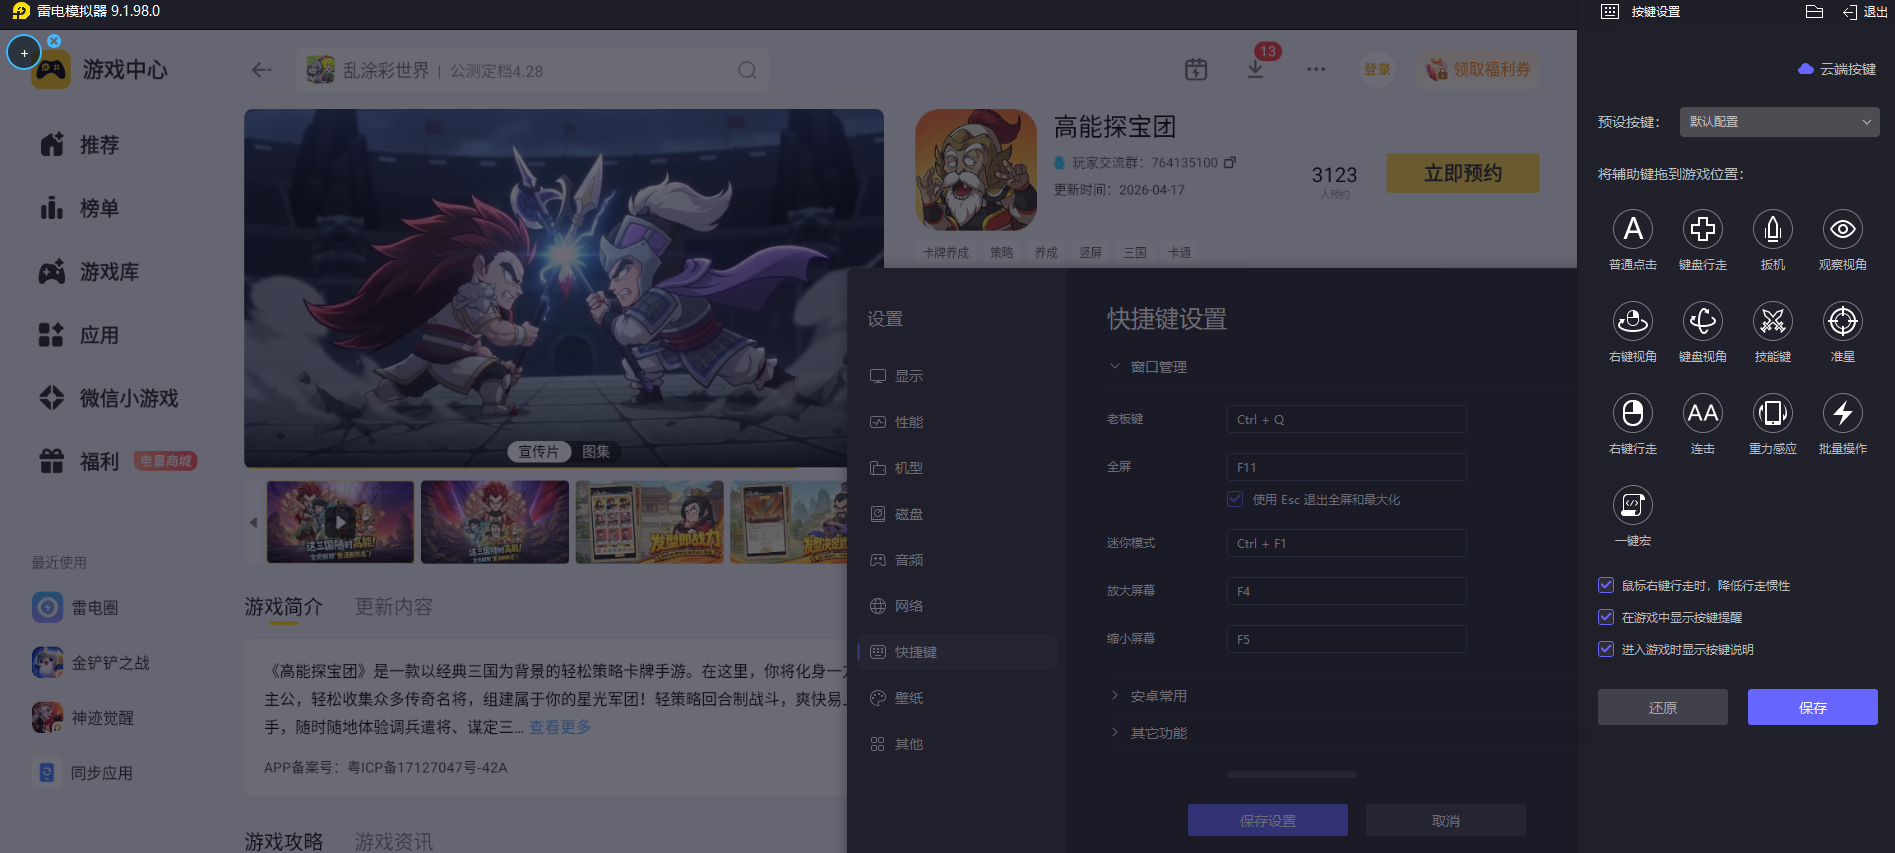Open the three-dots more menu
1895x853 pixels.
1316,69
